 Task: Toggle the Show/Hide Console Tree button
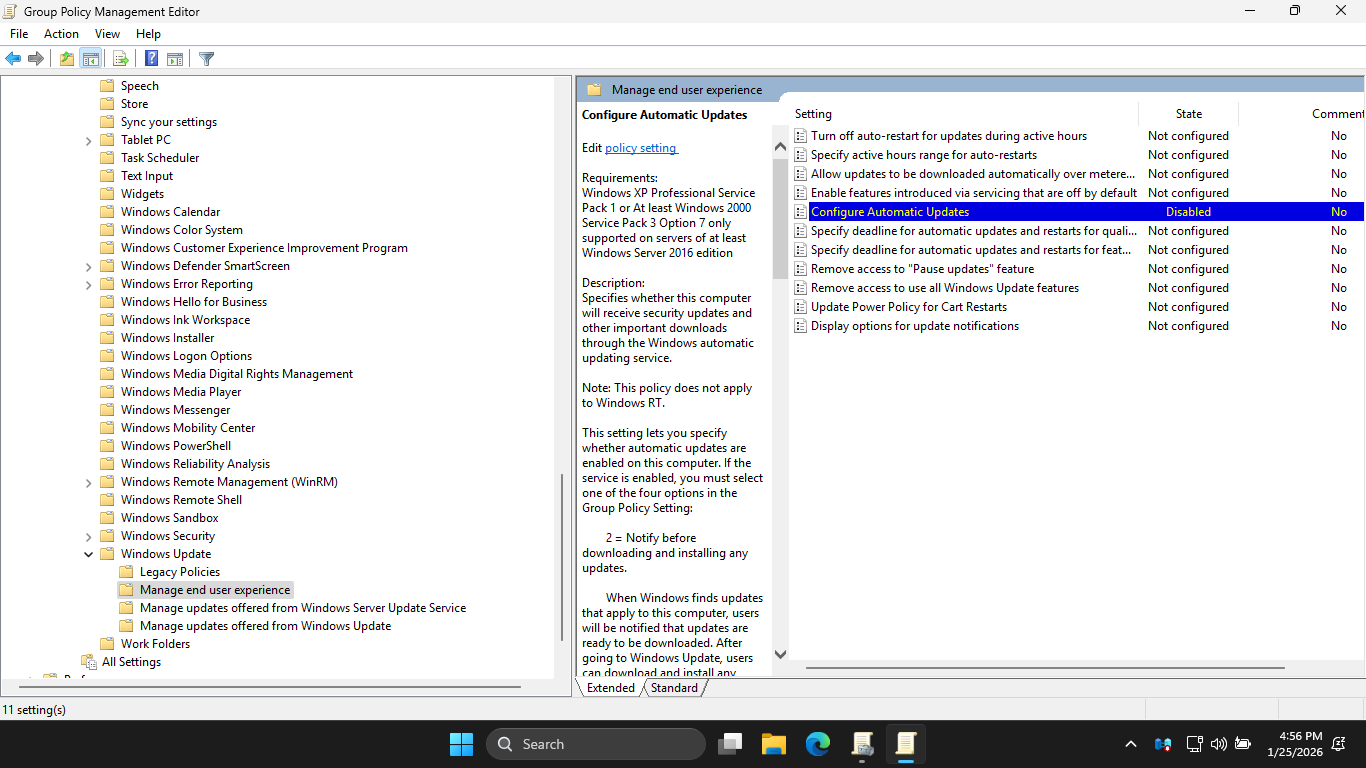pos(90,59)
